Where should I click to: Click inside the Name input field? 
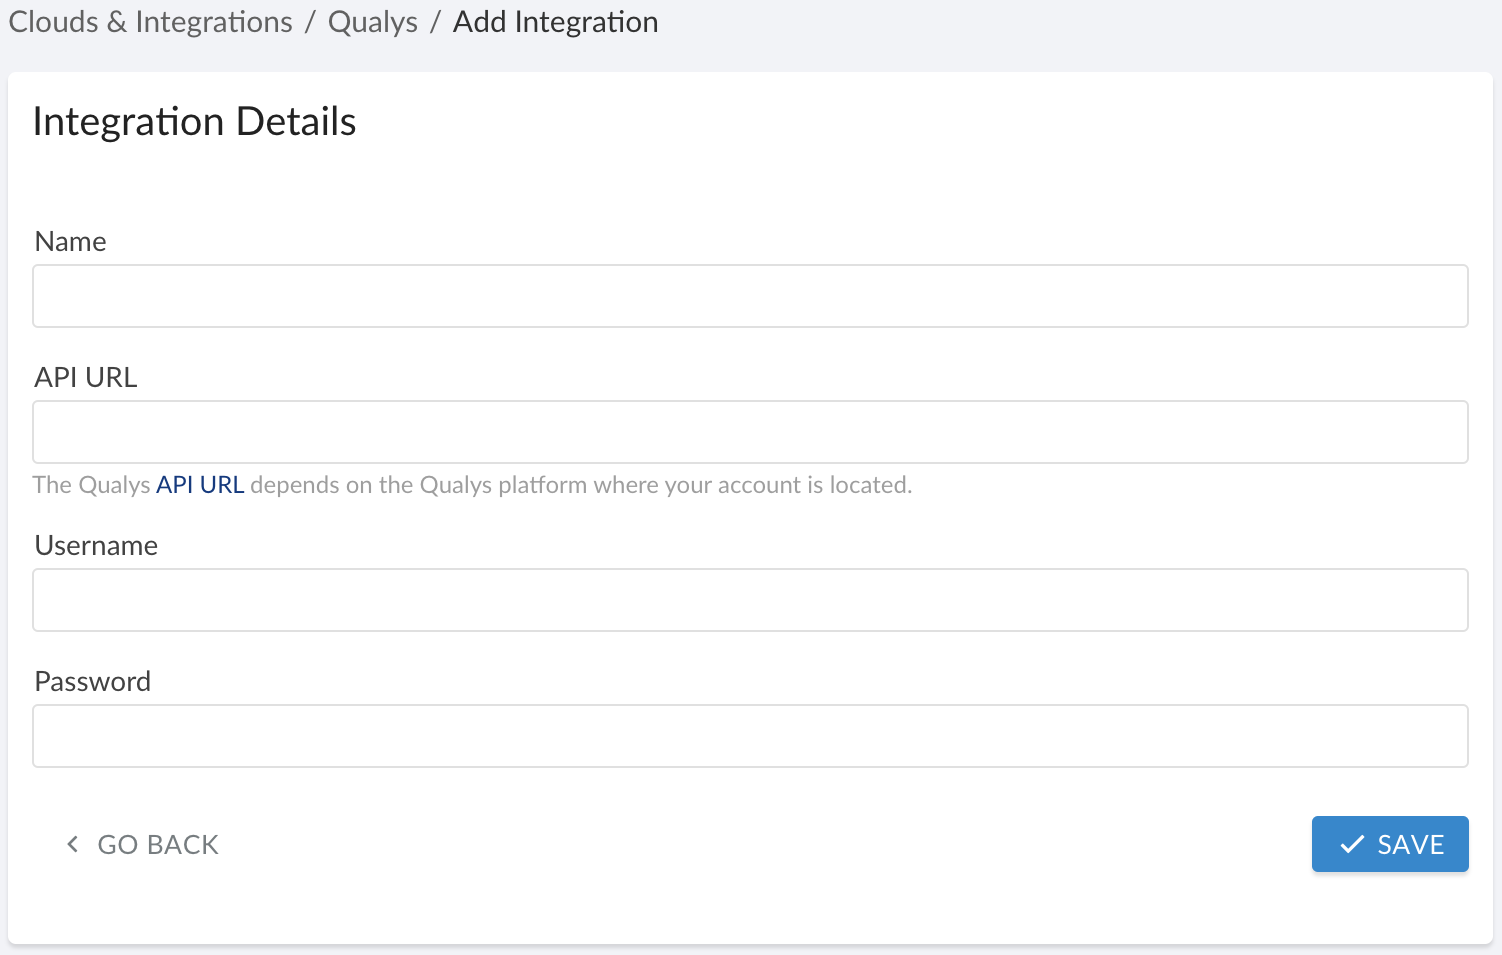[x=750, y=296]
